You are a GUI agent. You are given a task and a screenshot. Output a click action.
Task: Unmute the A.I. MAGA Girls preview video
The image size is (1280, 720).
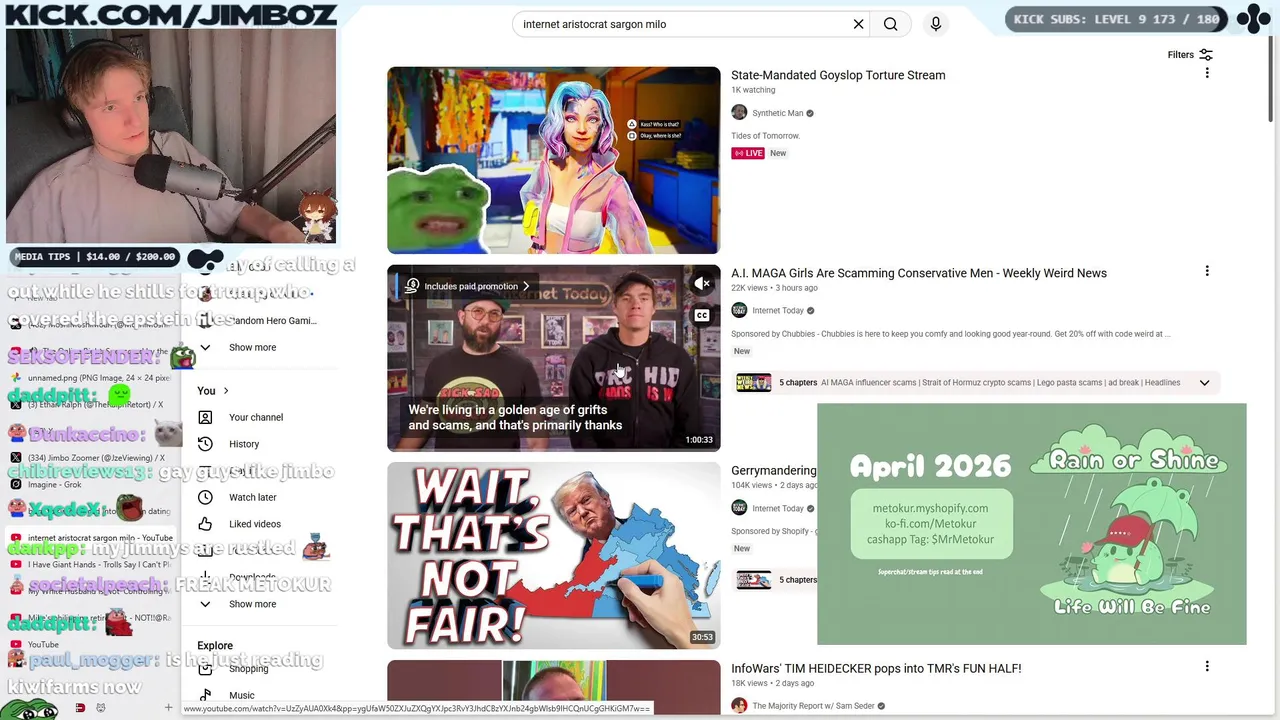click(702, 284)
